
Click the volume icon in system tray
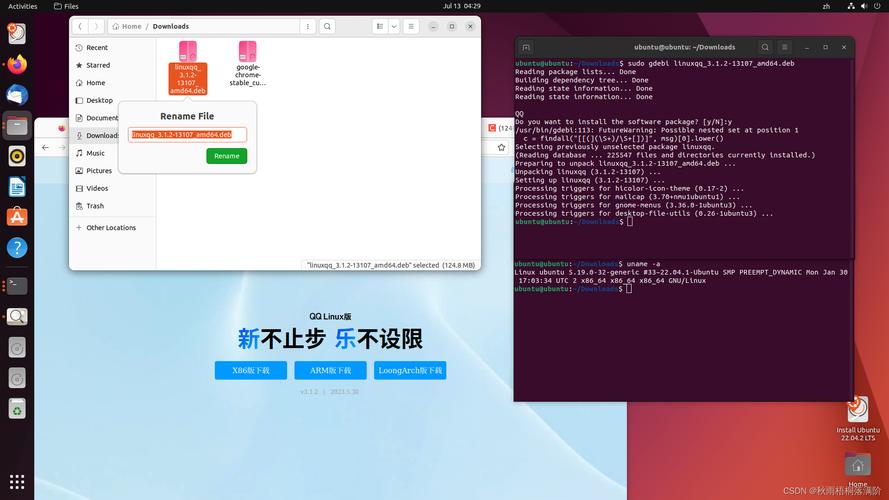(x=863, y=6)
